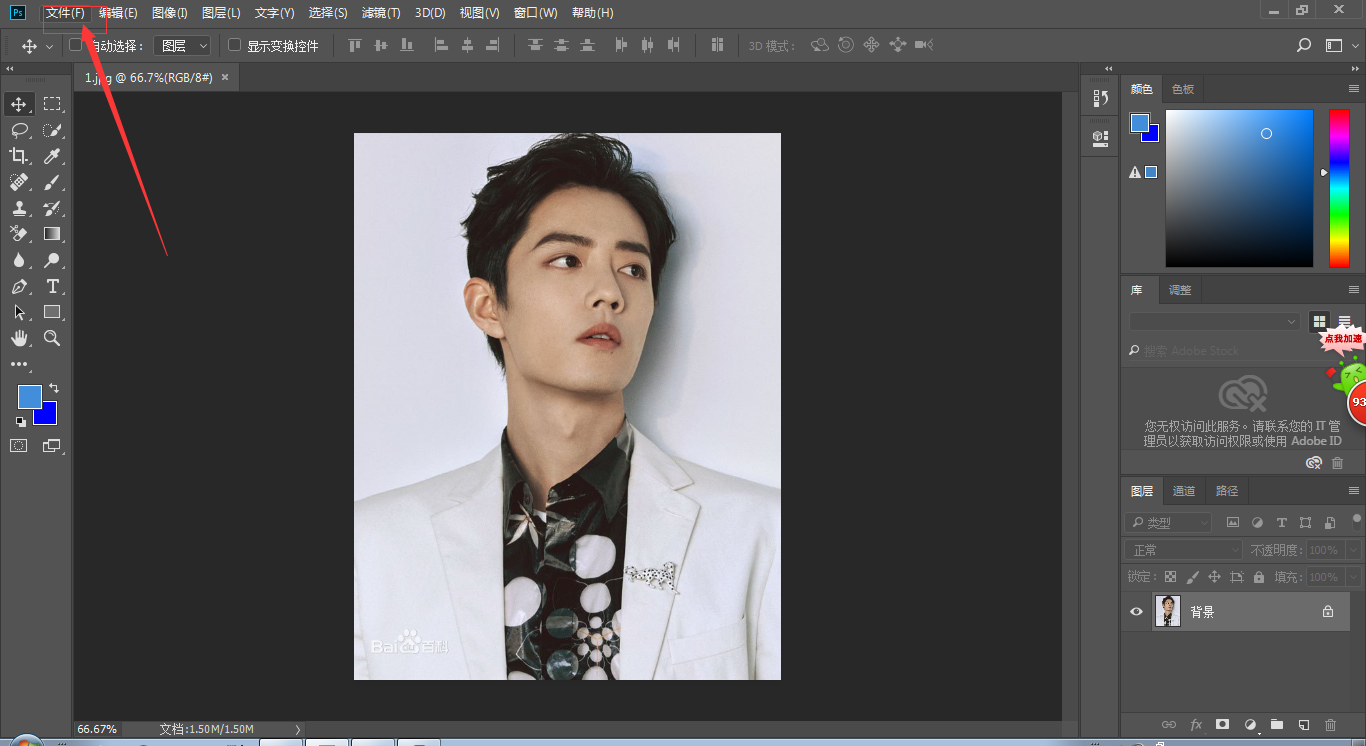Viewport: 1366px width, 746px height.
Task: Click the 背景 layer thumbnail
Action: click(x=1168, y=611)
